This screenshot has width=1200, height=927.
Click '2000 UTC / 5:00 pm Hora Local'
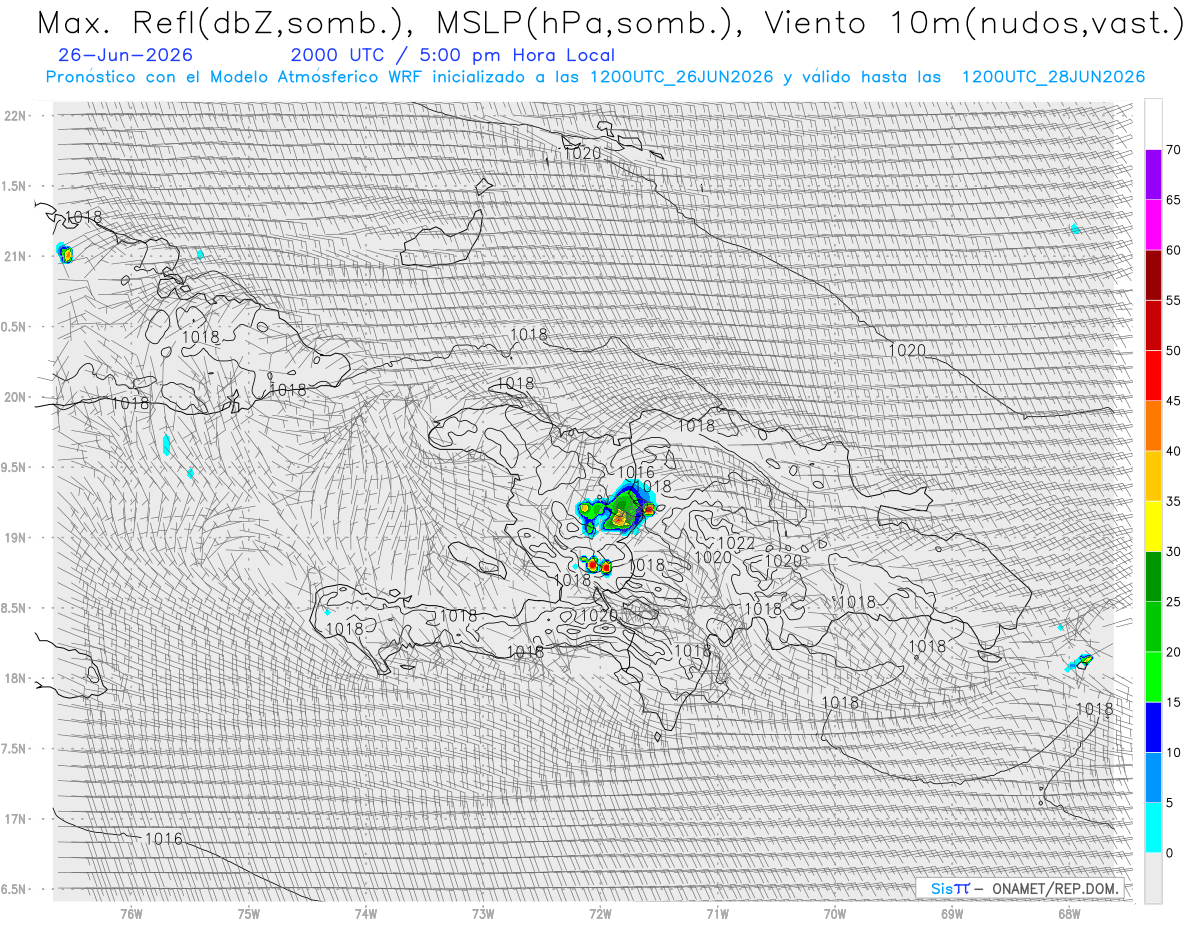[452, 55]
